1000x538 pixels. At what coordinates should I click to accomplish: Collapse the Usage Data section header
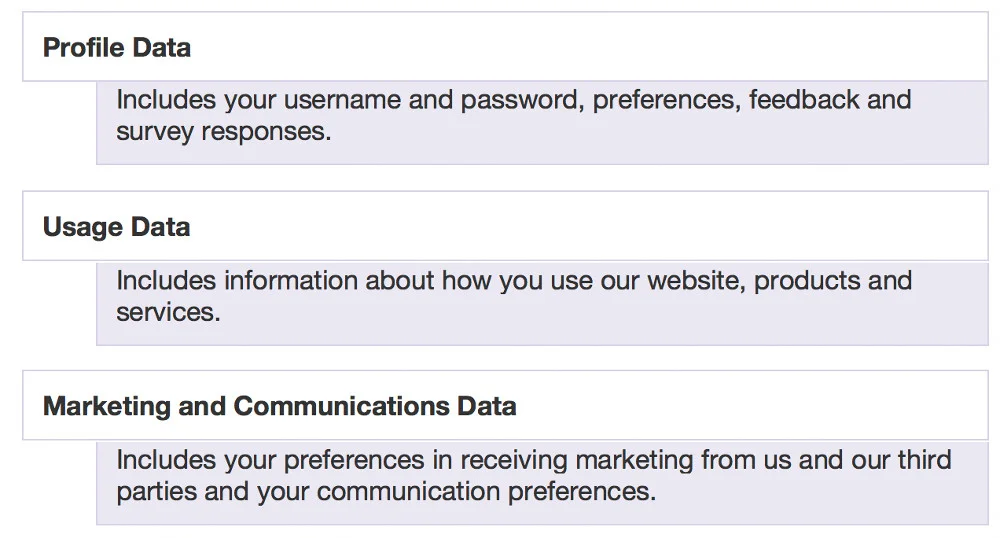coord(505,226)
